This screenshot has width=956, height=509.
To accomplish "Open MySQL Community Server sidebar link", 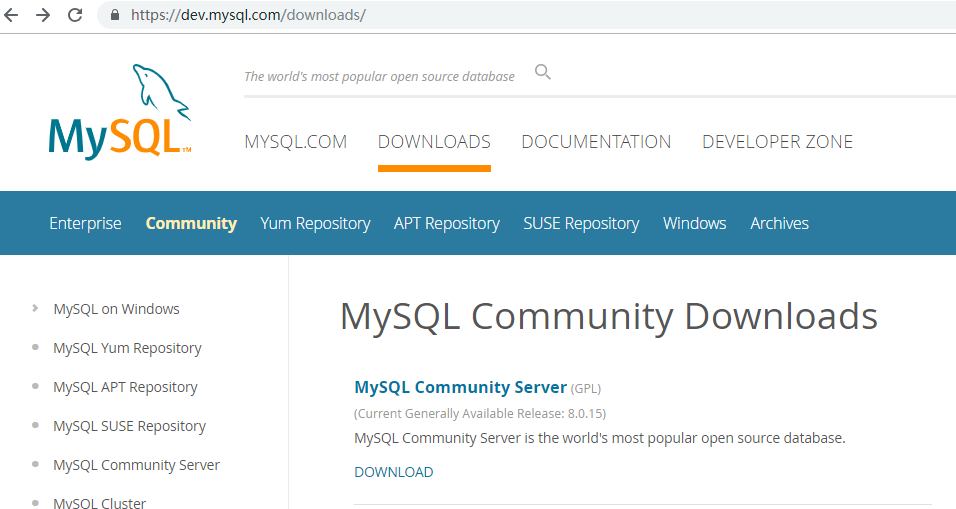I will coord(137,465).
